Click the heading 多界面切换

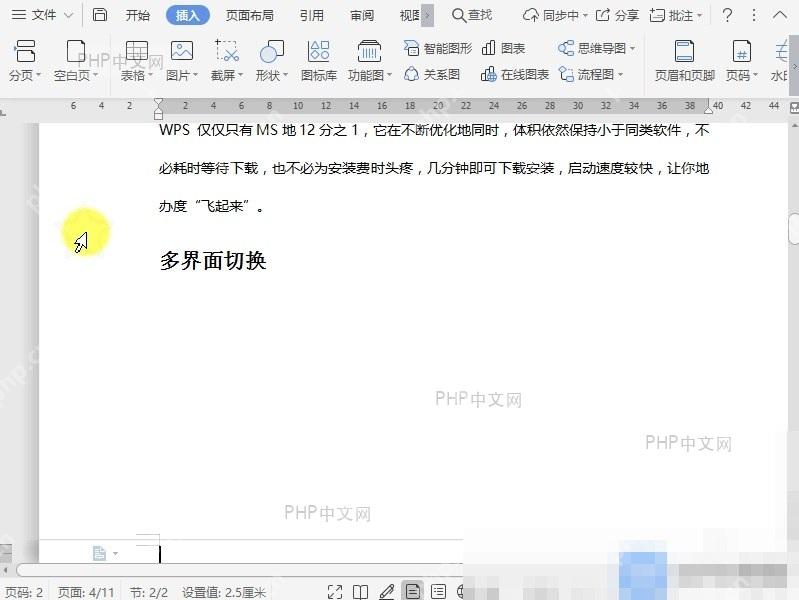(x=213, y=260)
